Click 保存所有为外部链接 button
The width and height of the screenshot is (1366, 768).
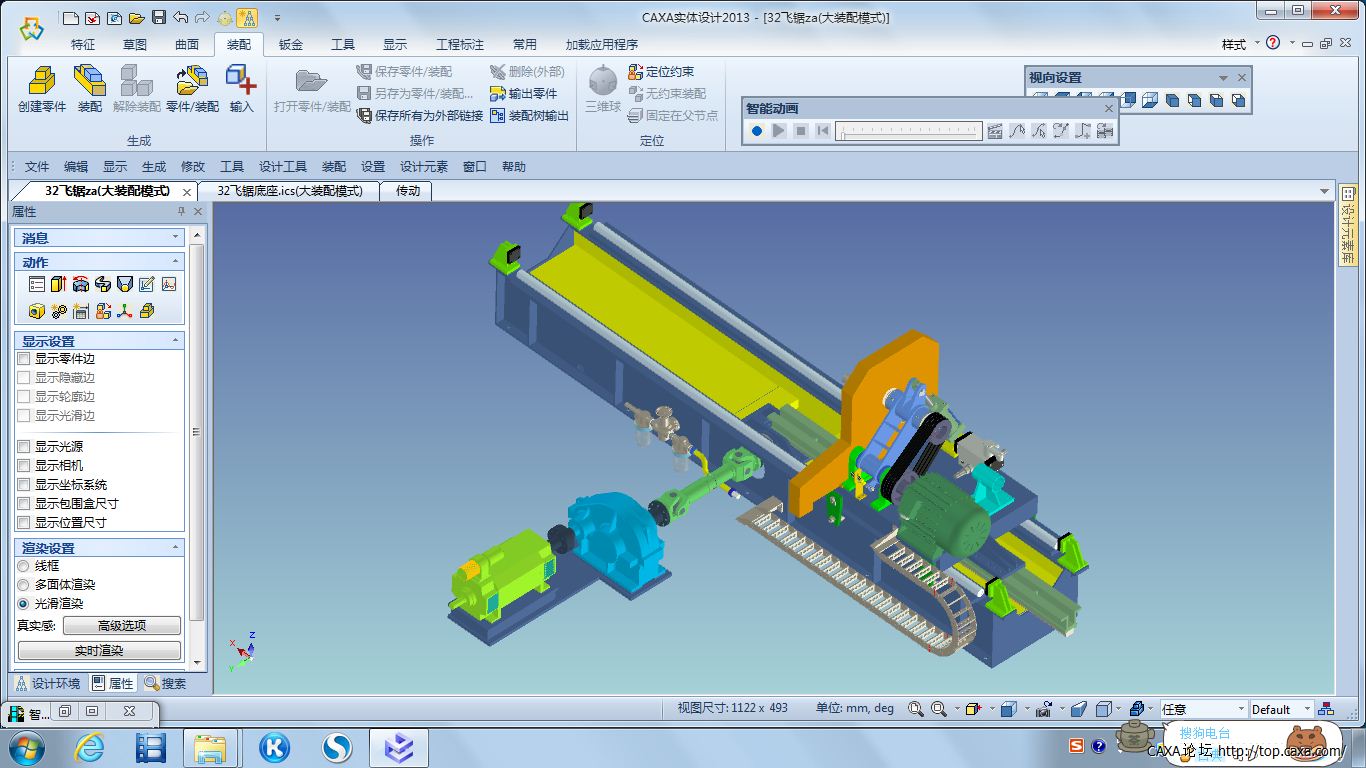[x=420, y=115]
